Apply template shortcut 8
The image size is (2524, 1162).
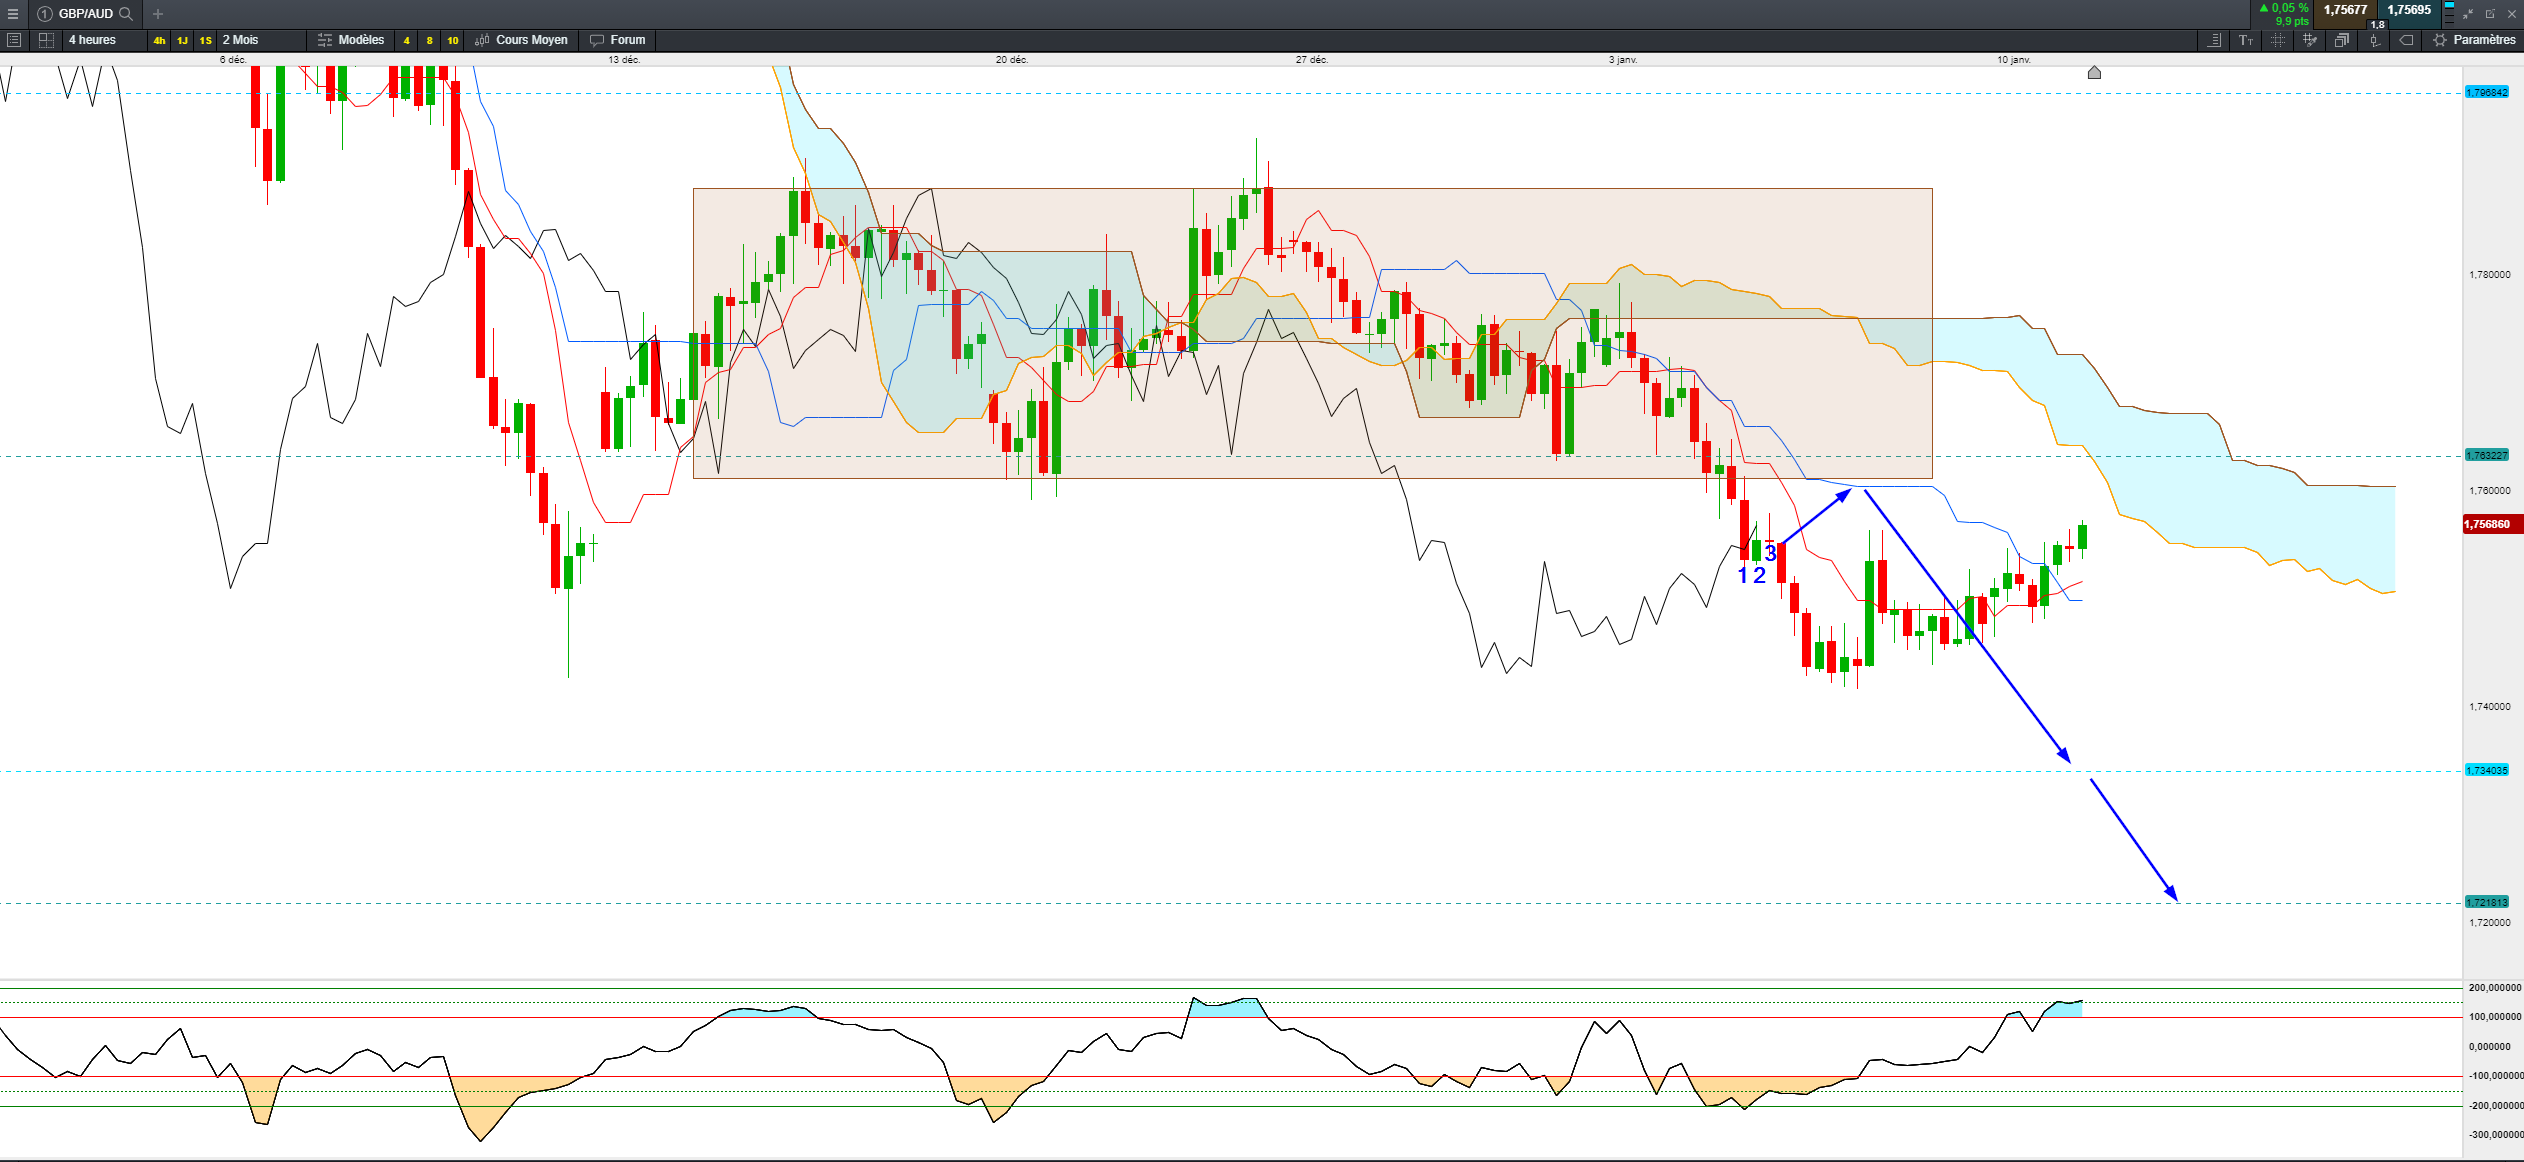(429, 40)
